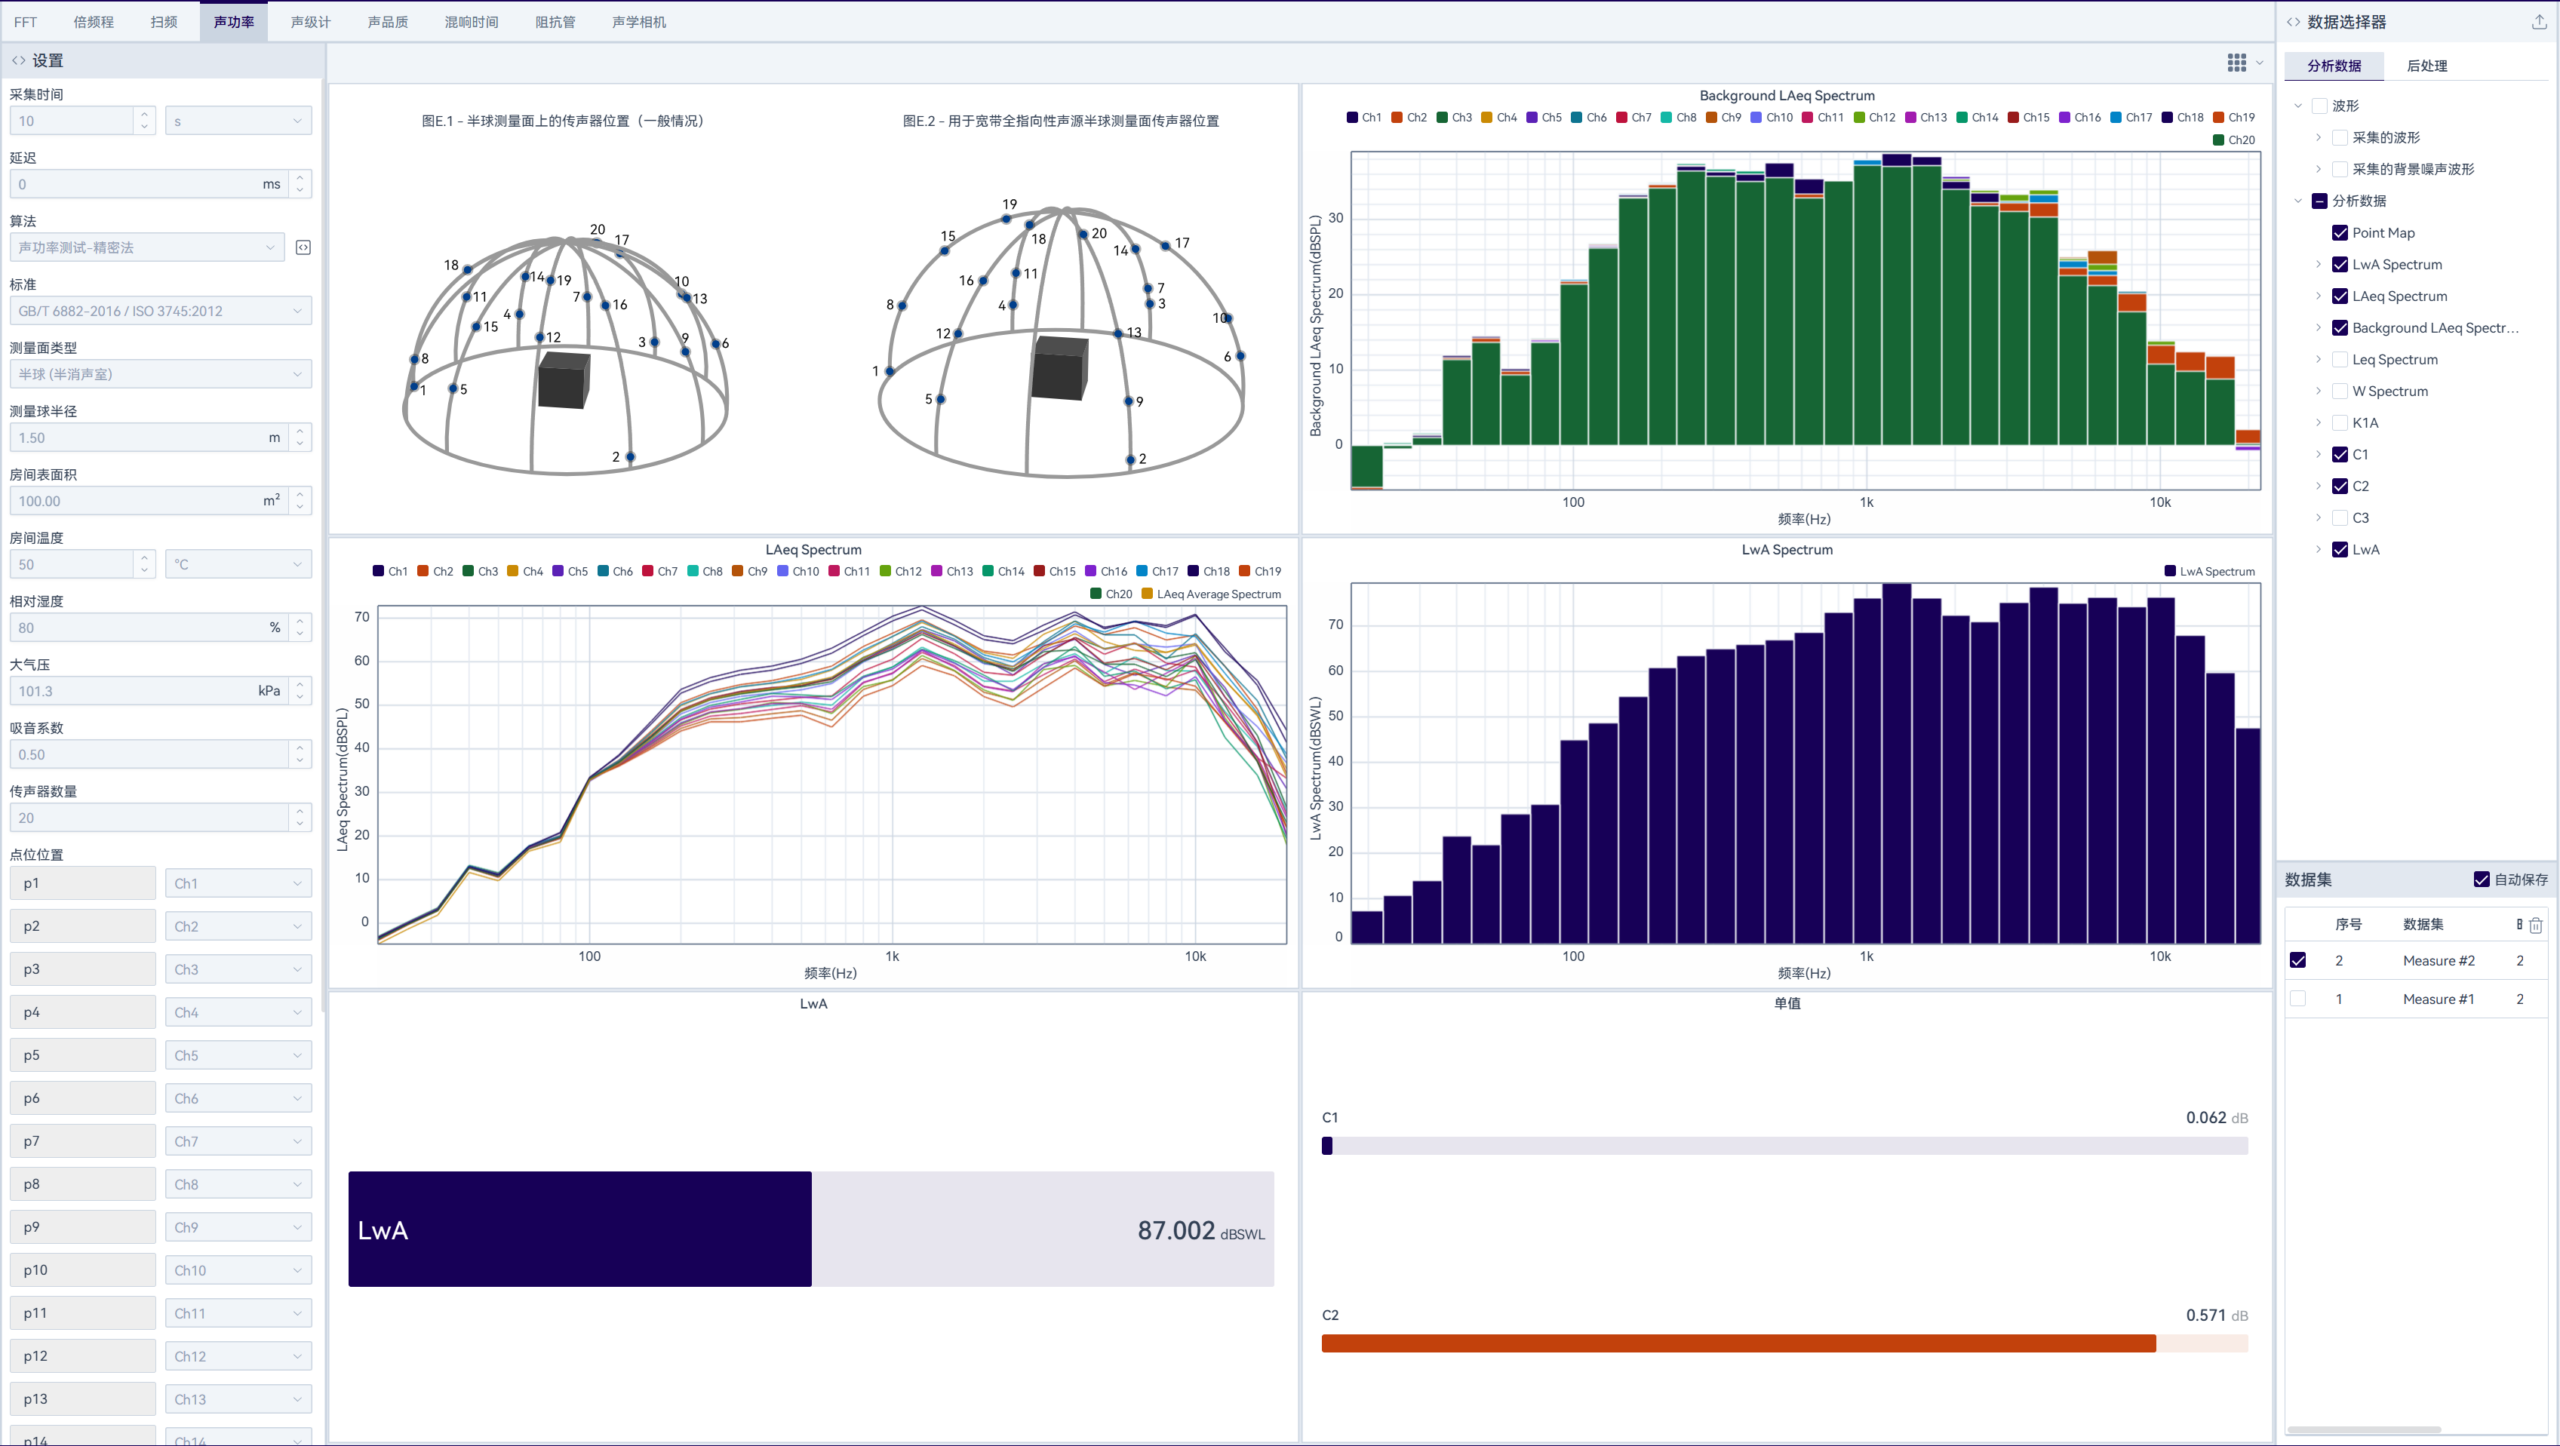Collapse 设置 panel with its arrows icon
Screen dimensions: 2560x1446
(18, 61)
